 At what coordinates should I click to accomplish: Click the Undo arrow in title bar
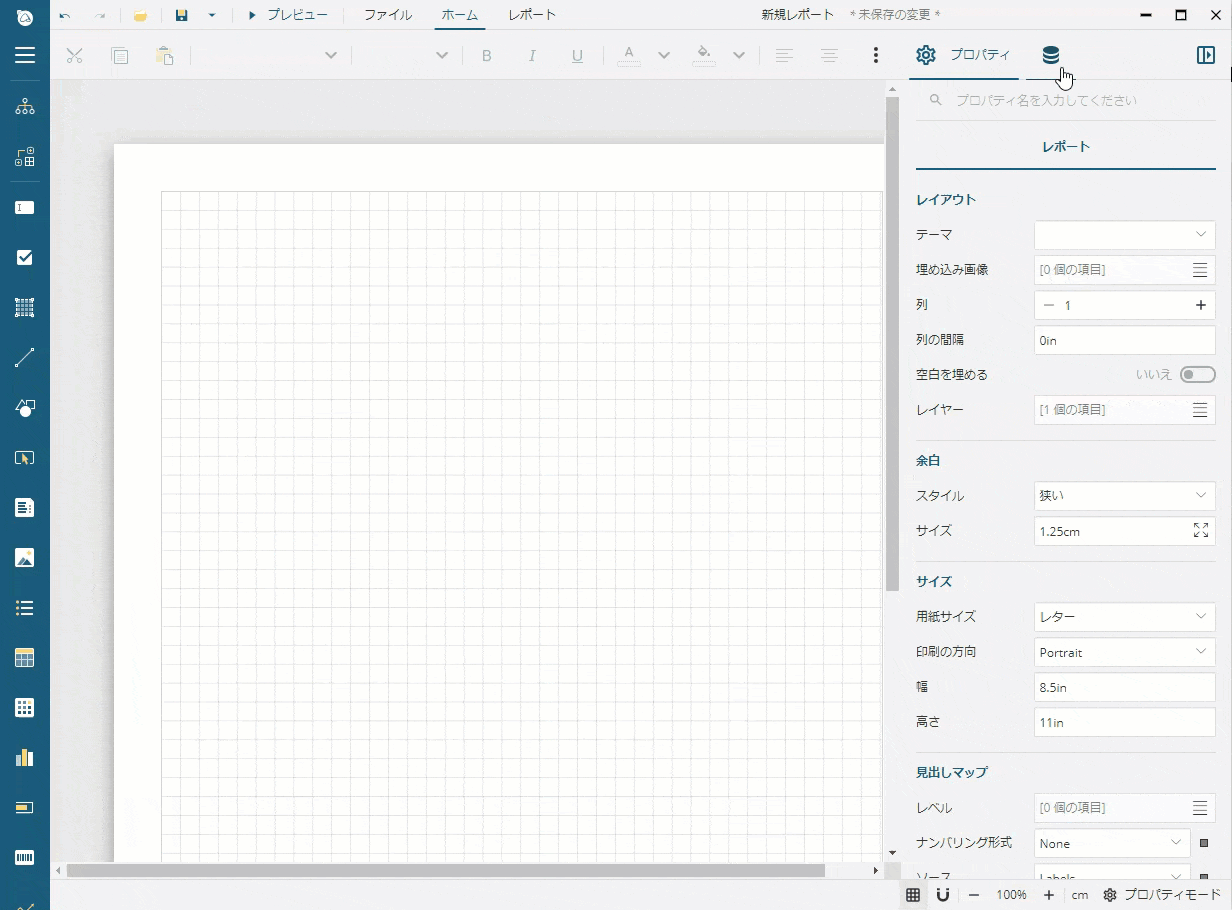pos(65,15)
